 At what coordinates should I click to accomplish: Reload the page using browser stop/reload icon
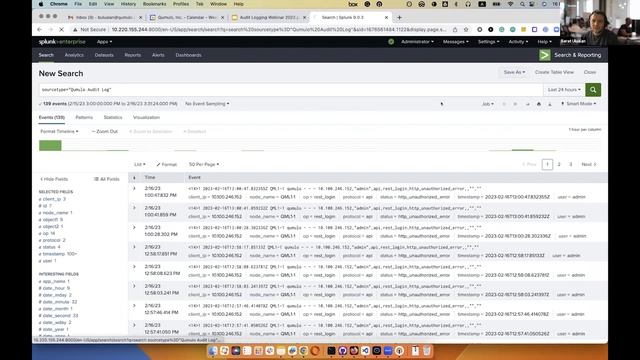click(x=61, y=29)
